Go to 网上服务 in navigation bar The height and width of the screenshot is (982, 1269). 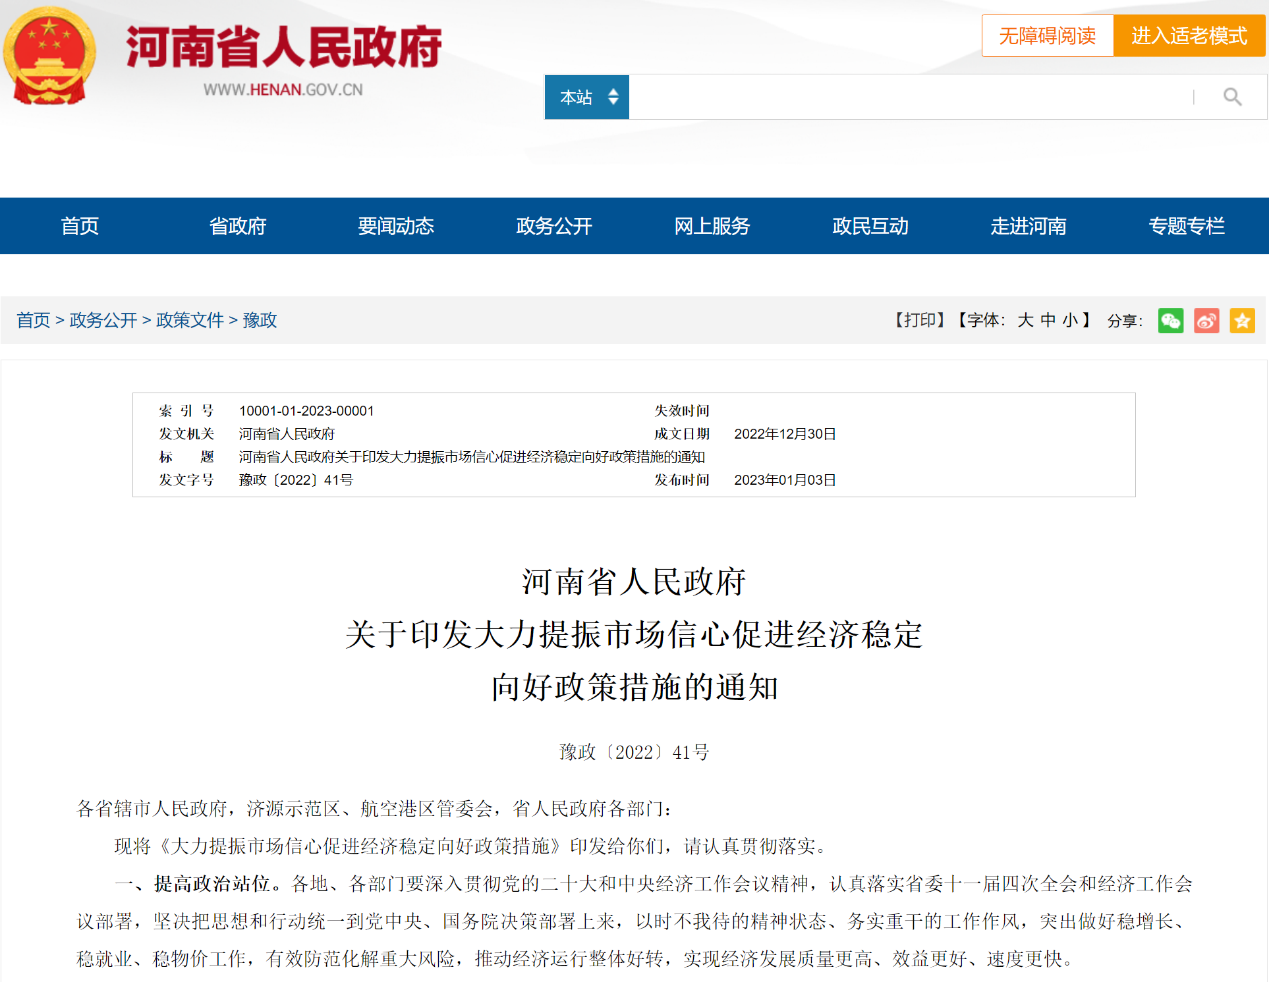[712, 226]
